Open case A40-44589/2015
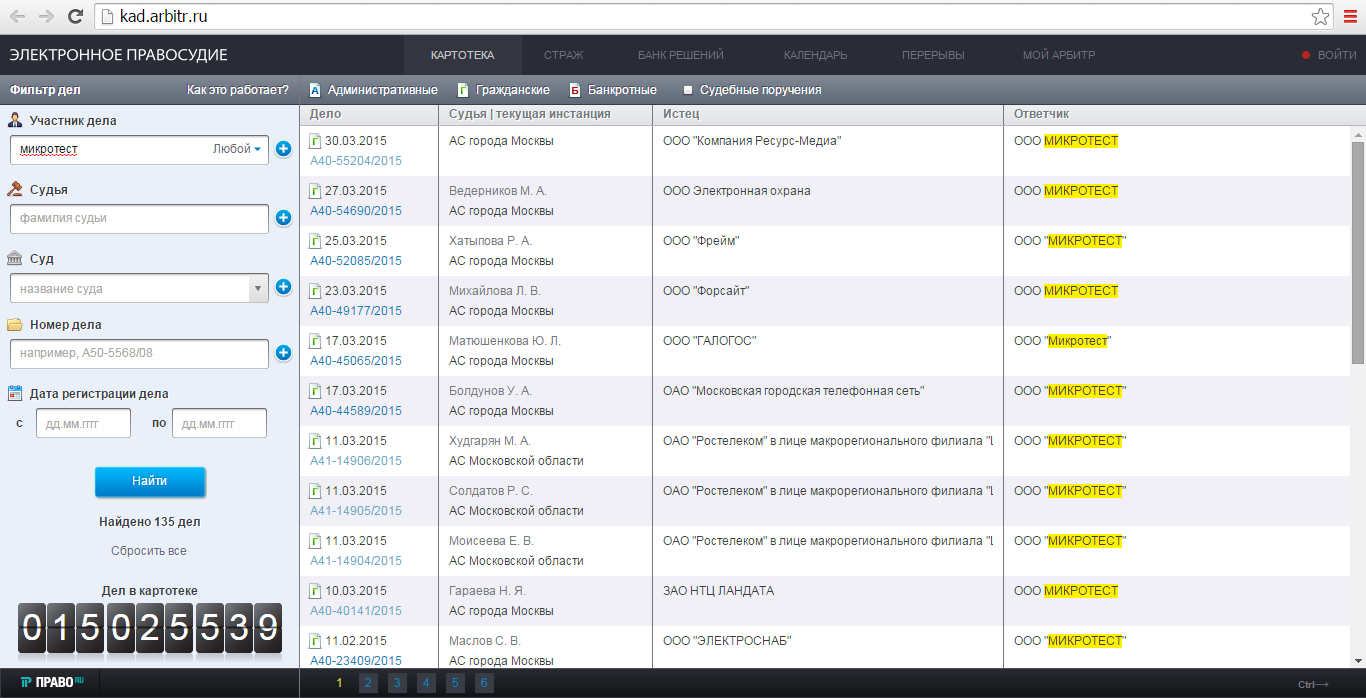The image size is (1366, 698). click(x=356, y=411)
